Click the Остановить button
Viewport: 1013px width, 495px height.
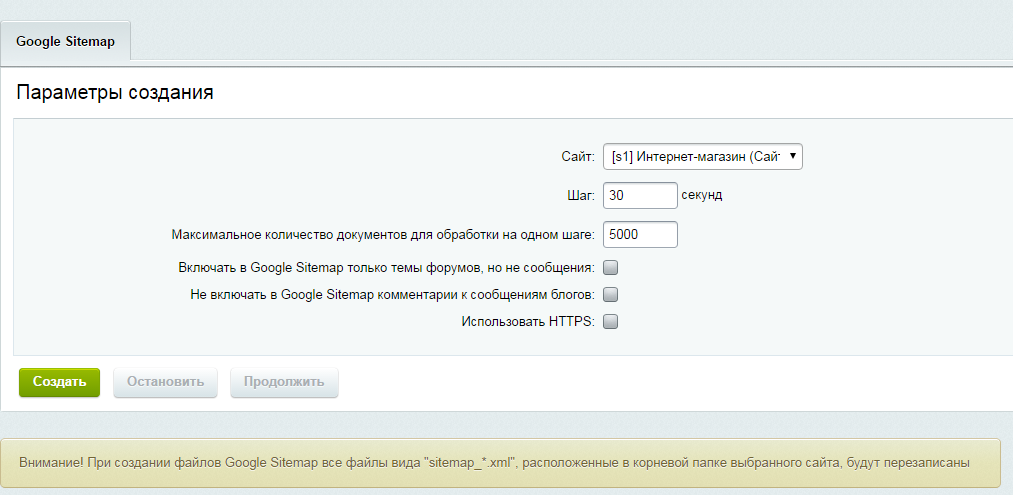[165, 382]
